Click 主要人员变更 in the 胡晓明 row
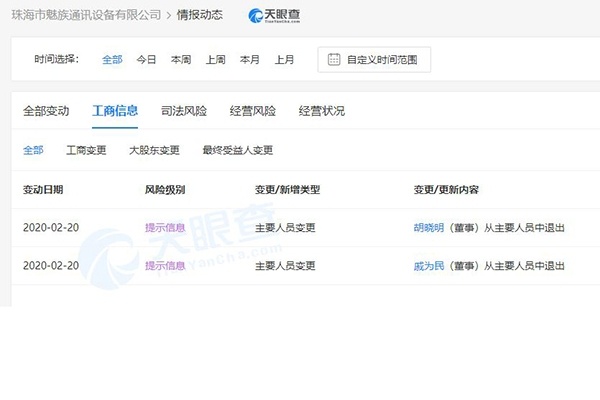 click(285, 228)
